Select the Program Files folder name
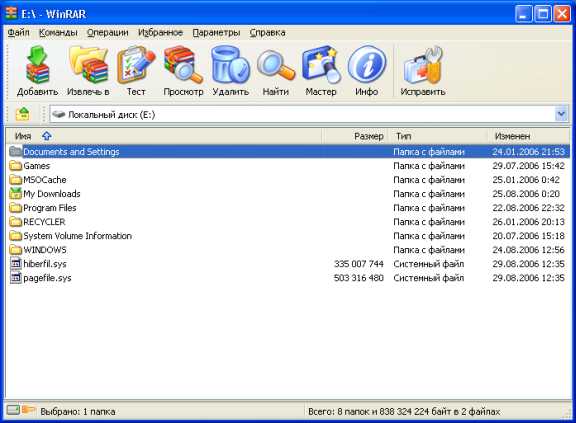Screen dimensions: 576x423 (50, 208)
